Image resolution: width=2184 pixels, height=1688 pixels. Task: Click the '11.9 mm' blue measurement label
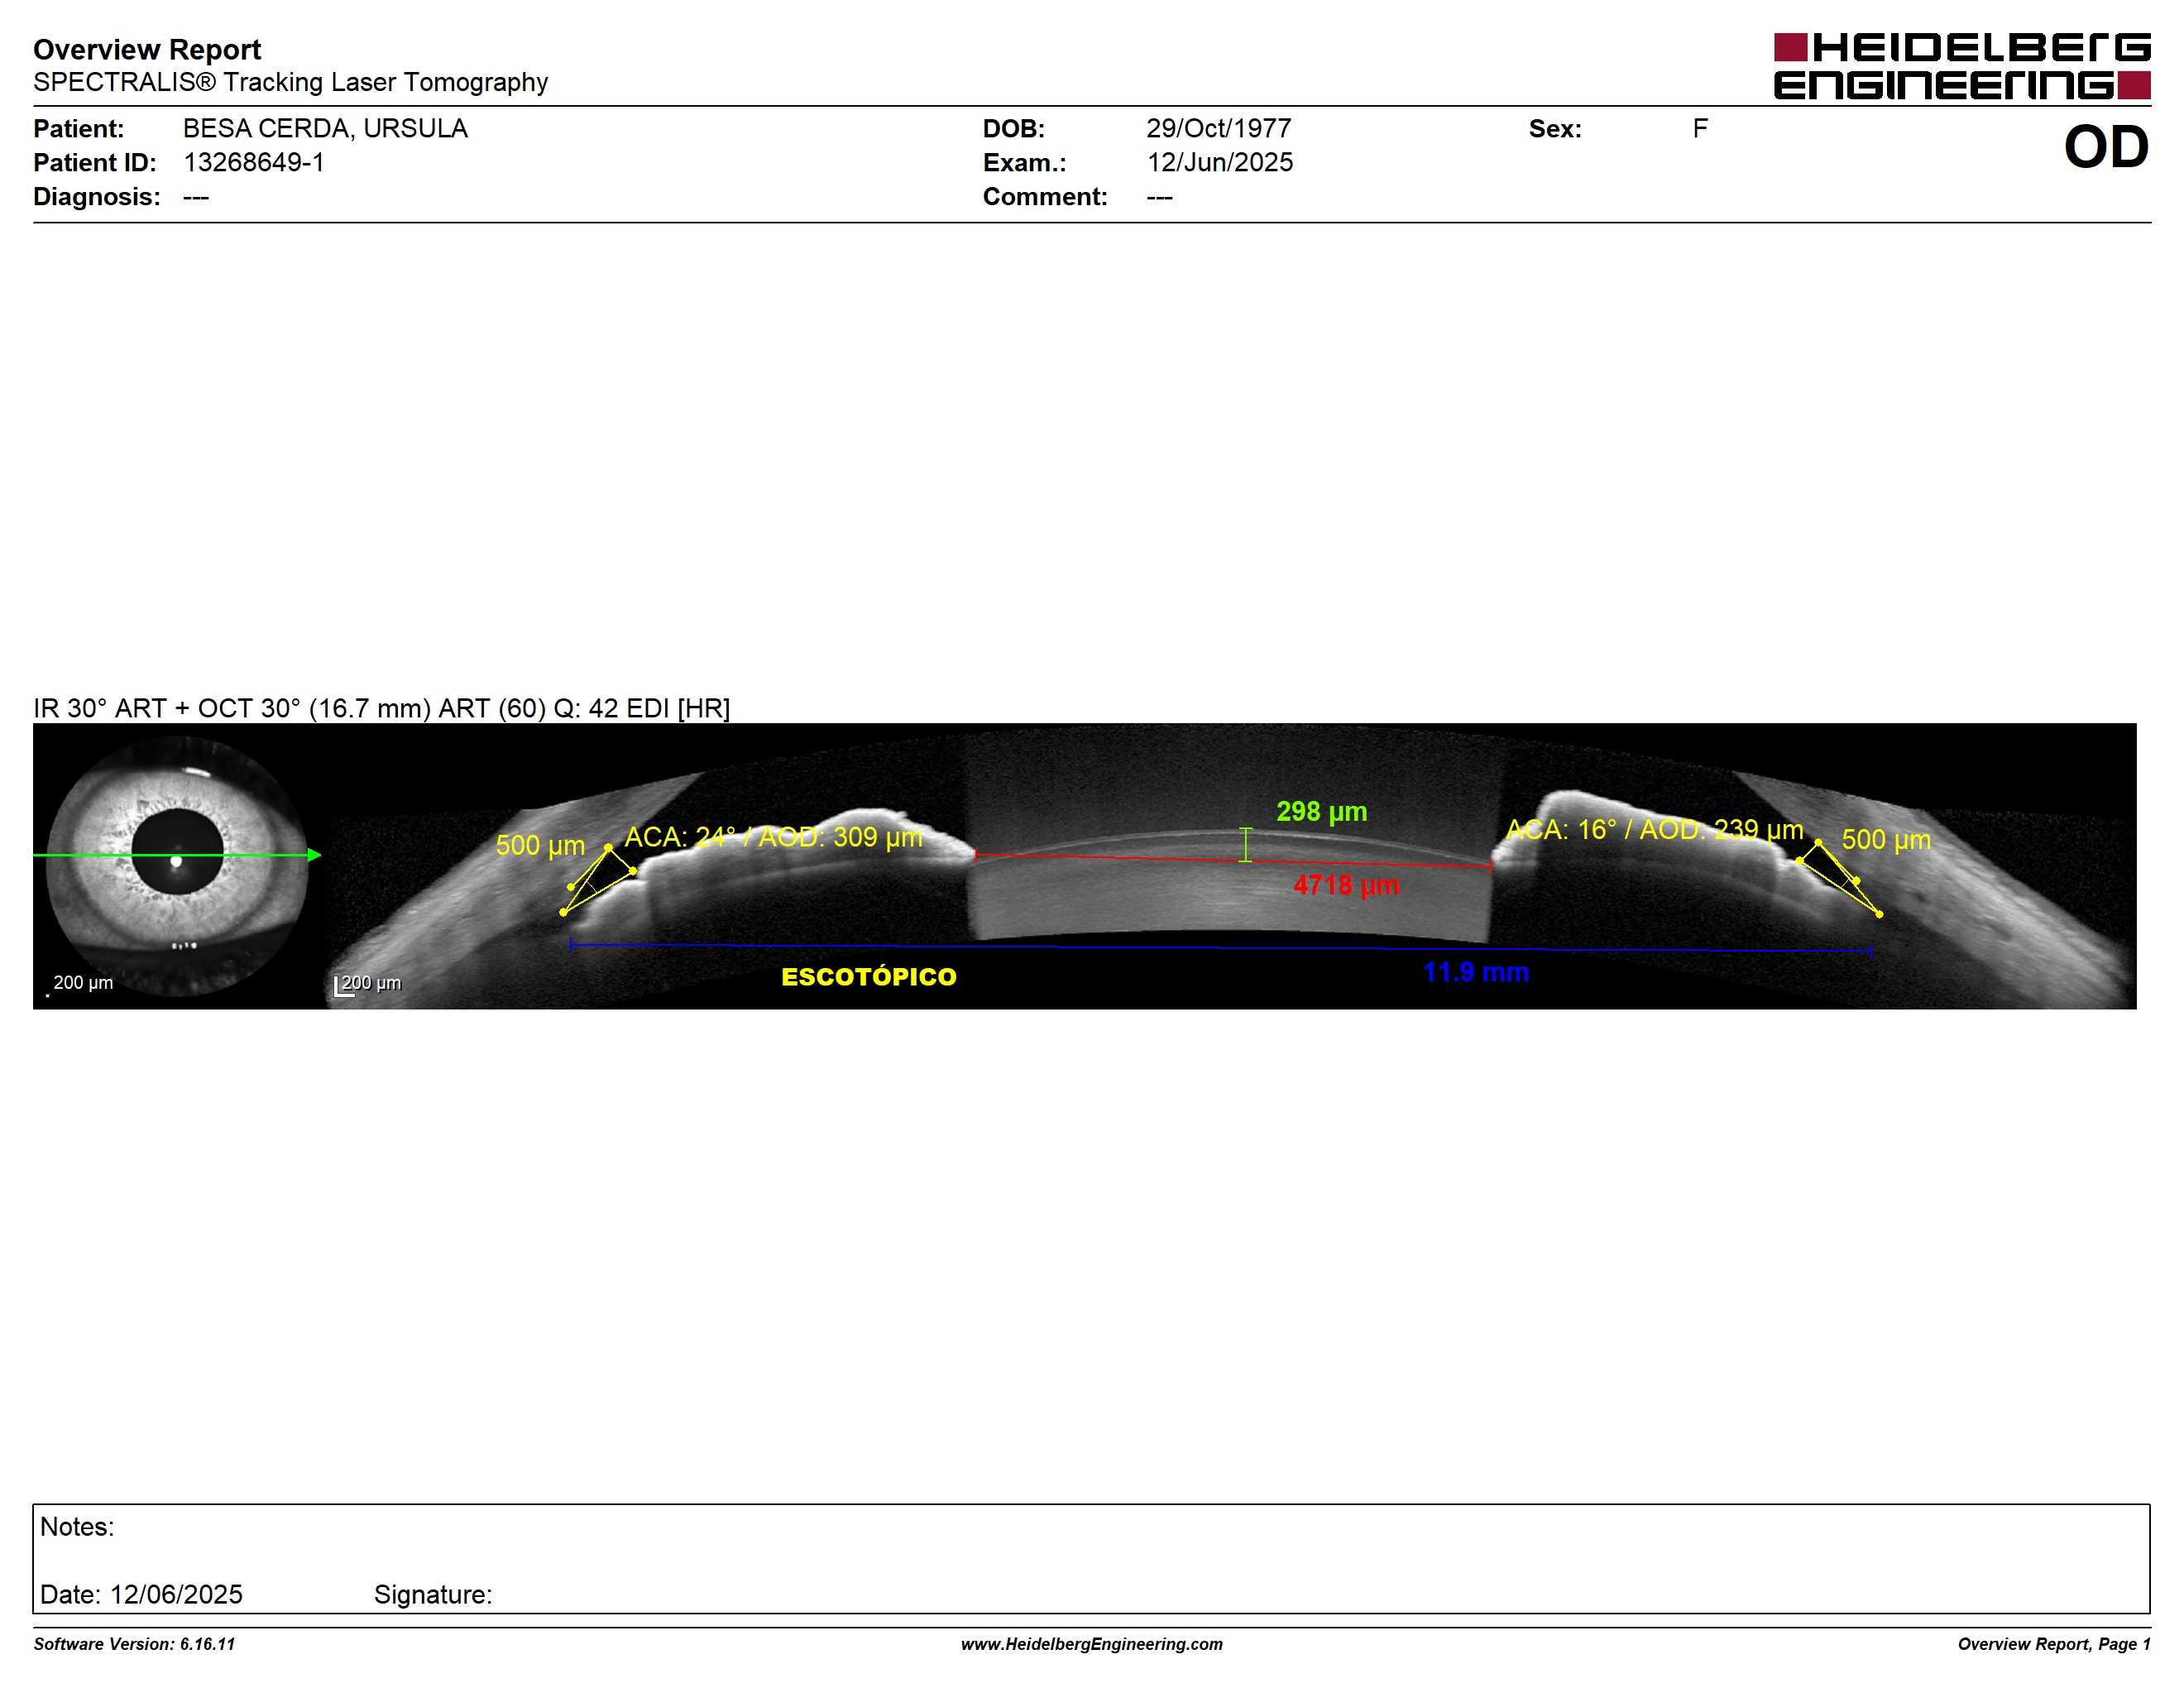point(1475,972)
